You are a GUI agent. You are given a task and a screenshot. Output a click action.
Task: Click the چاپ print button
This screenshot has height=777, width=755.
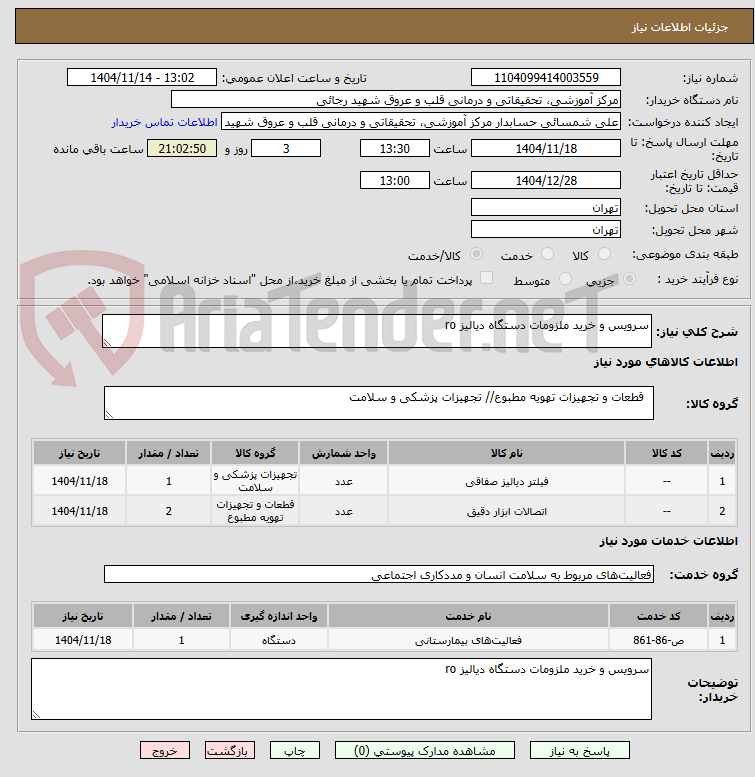point(294,750)
